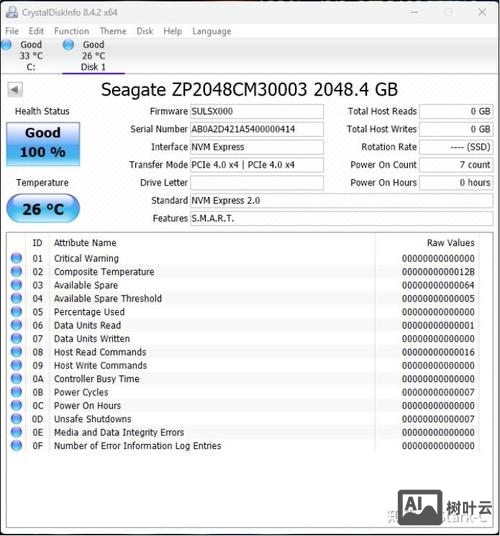Click the Rotation Rate value (SSD)
This screenshot has height=536, width=500.
(456, 147)
